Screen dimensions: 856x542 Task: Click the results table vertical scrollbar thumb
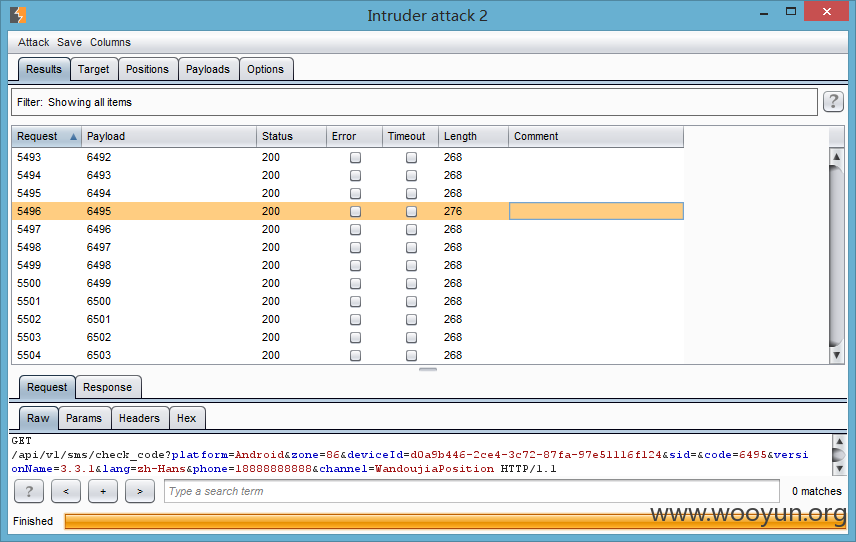(836, 255)
